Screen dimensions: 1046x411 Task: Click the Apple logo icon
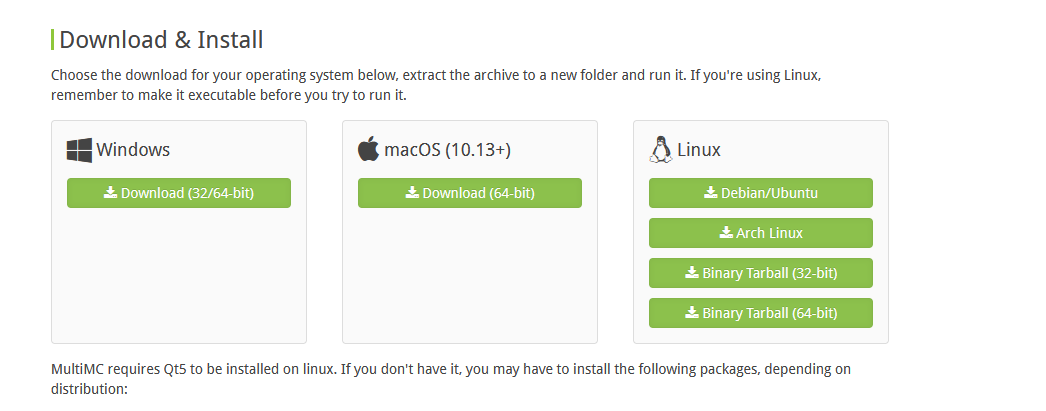coord(369,150)
